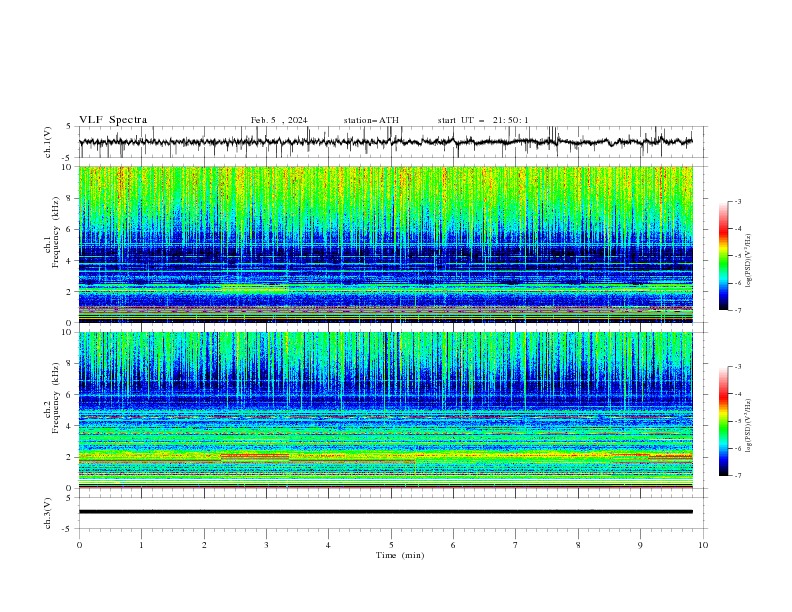The width and height of the screenshot is (792, 612).
Task: Click time axis tick label '10'
Action: point(703,545)
